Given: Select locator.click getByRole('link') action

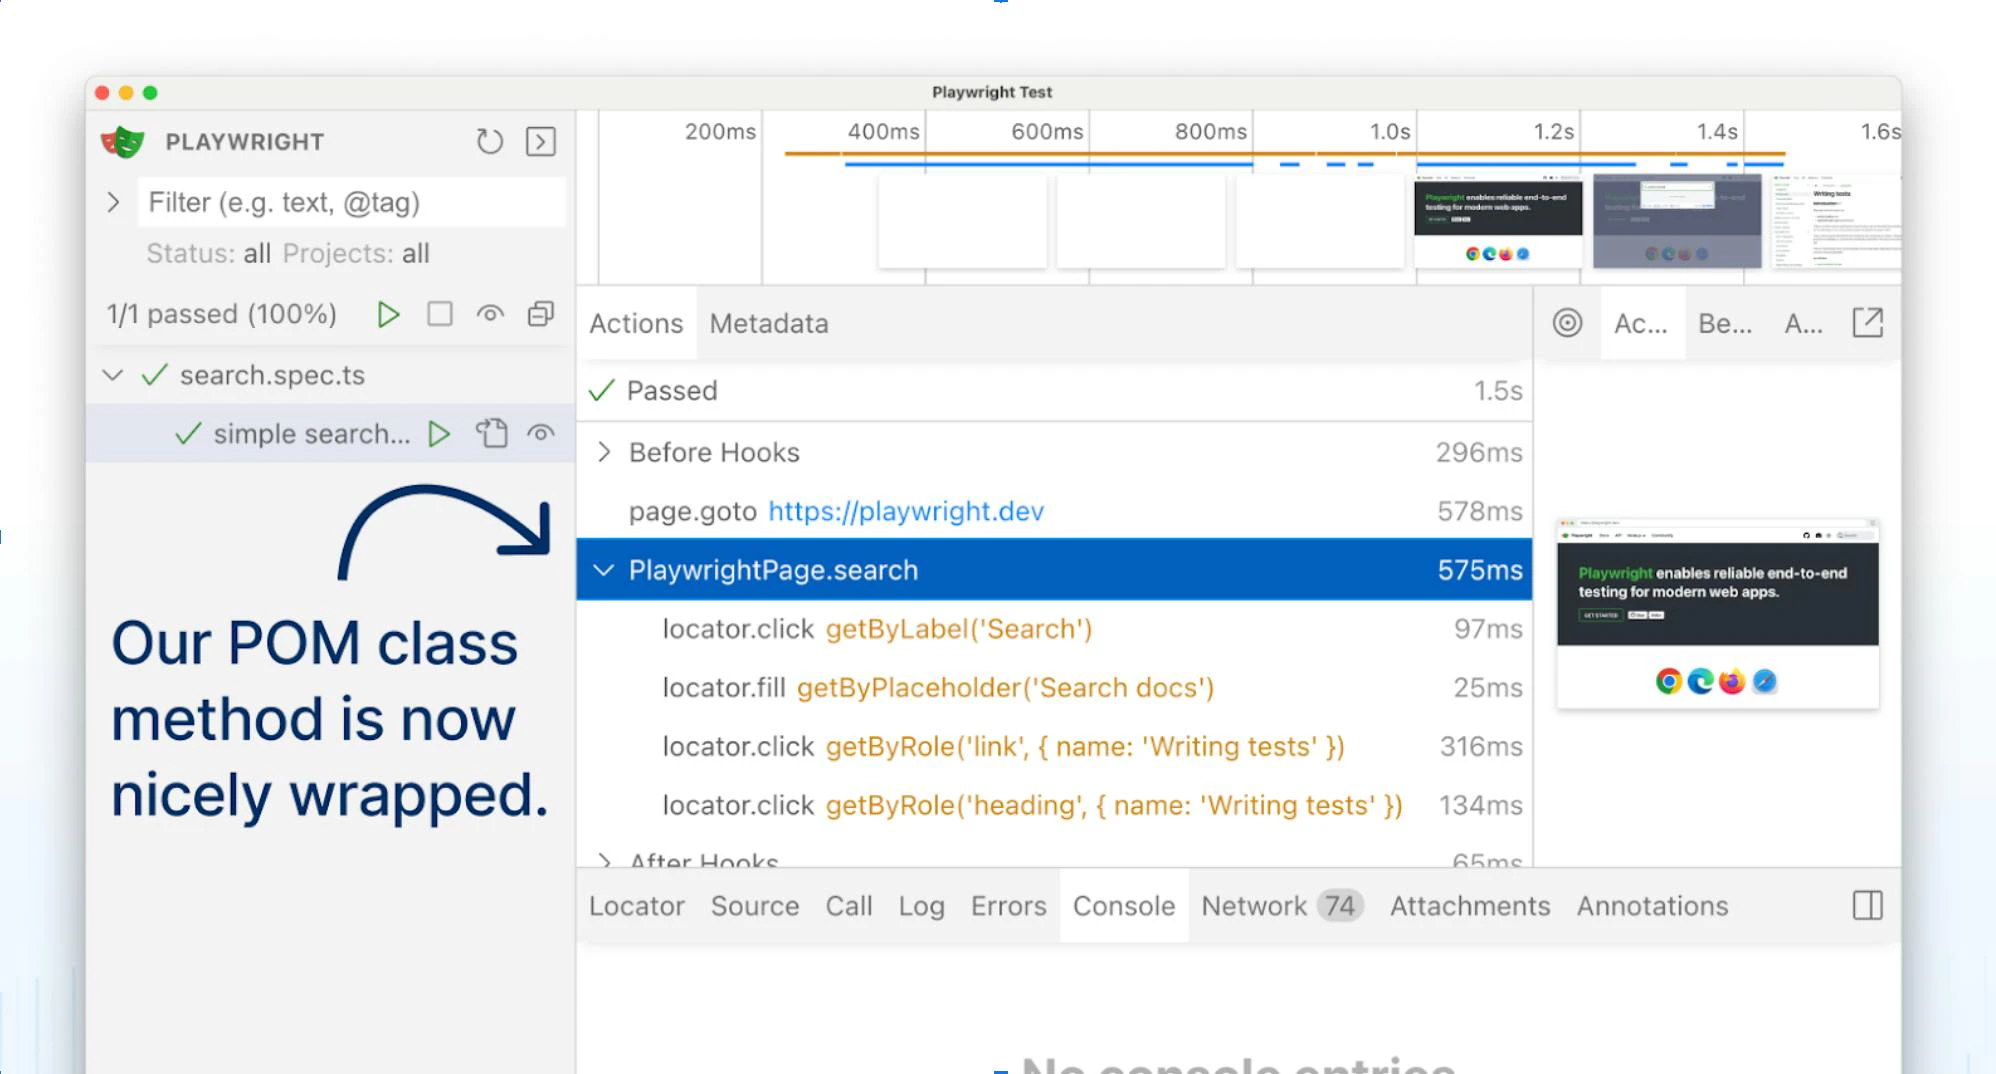Looking at the screenshot, I should pos(1054,747).
